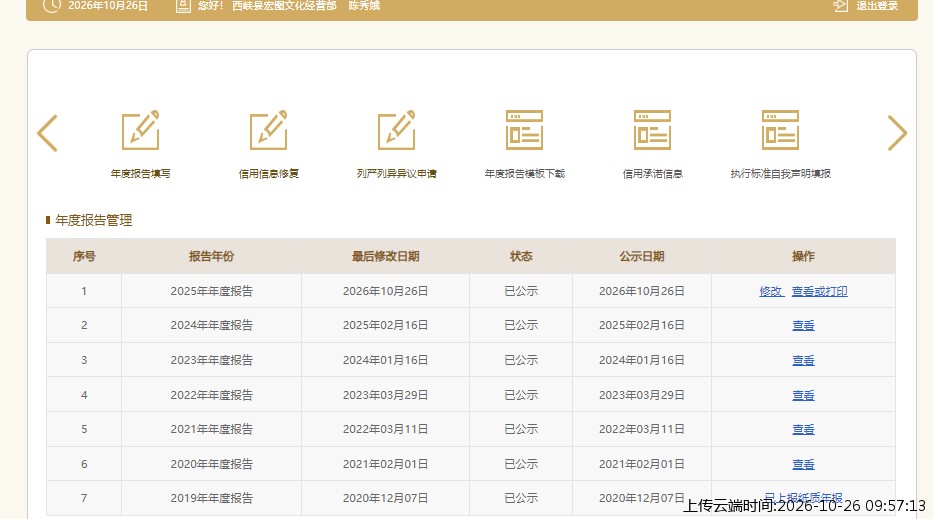Click the 状态 column header
Image resolution: width=933 pixels, height=519 pixels.
pos(521,257)
